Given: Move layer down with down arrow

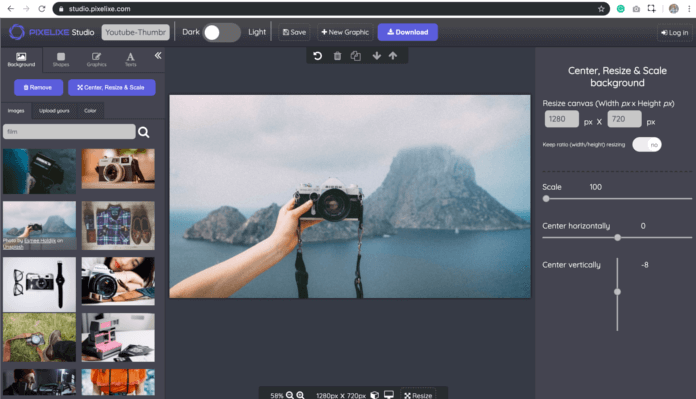Looking at the screenshot, I should click(x=376, y=55).
